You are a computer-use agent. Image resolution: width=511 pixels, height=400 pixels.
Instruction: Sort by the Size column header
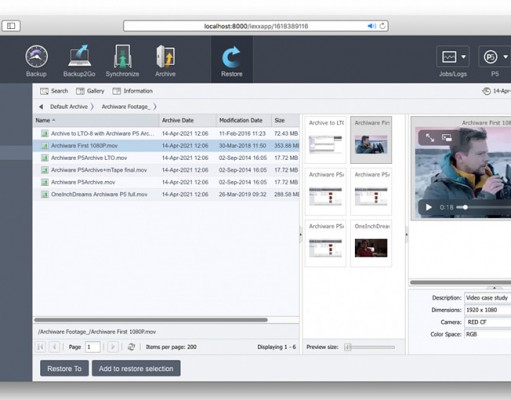pos(285,120)
